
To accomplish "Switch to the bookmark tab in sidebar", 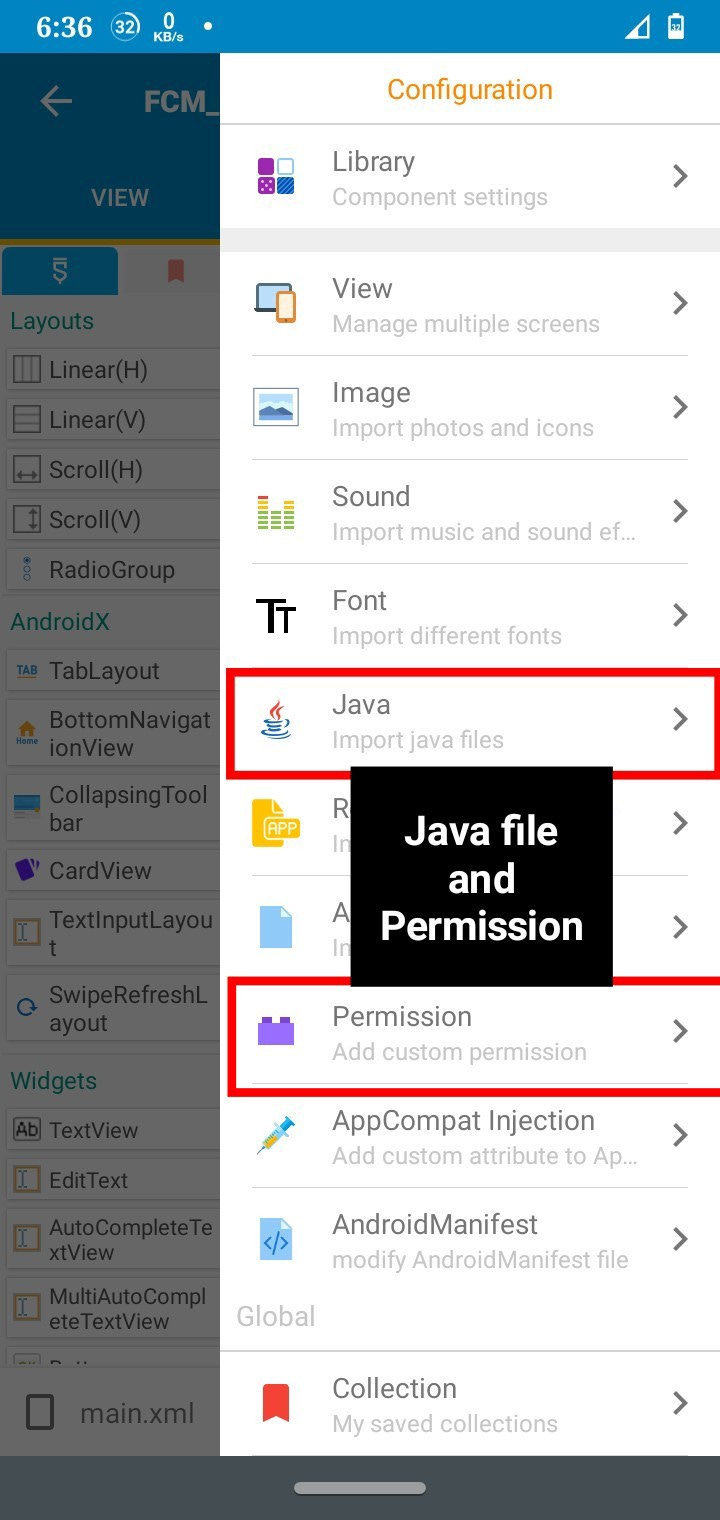I will coord(176,270).
